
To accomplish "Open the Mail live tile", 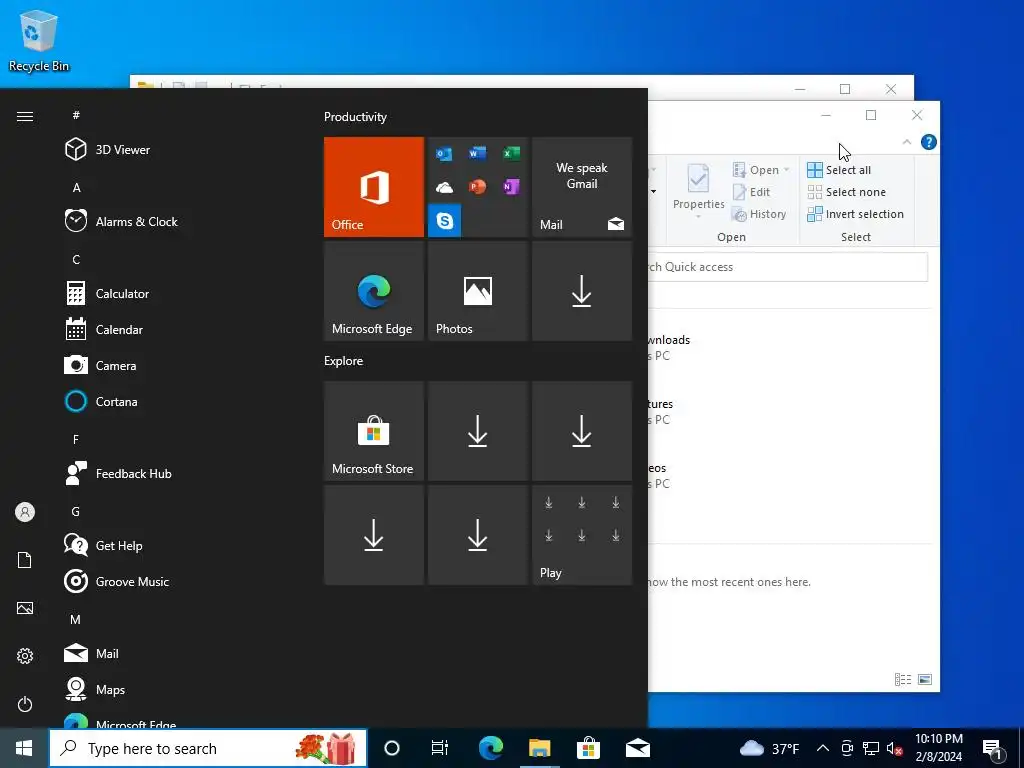I will pos(582,187).
